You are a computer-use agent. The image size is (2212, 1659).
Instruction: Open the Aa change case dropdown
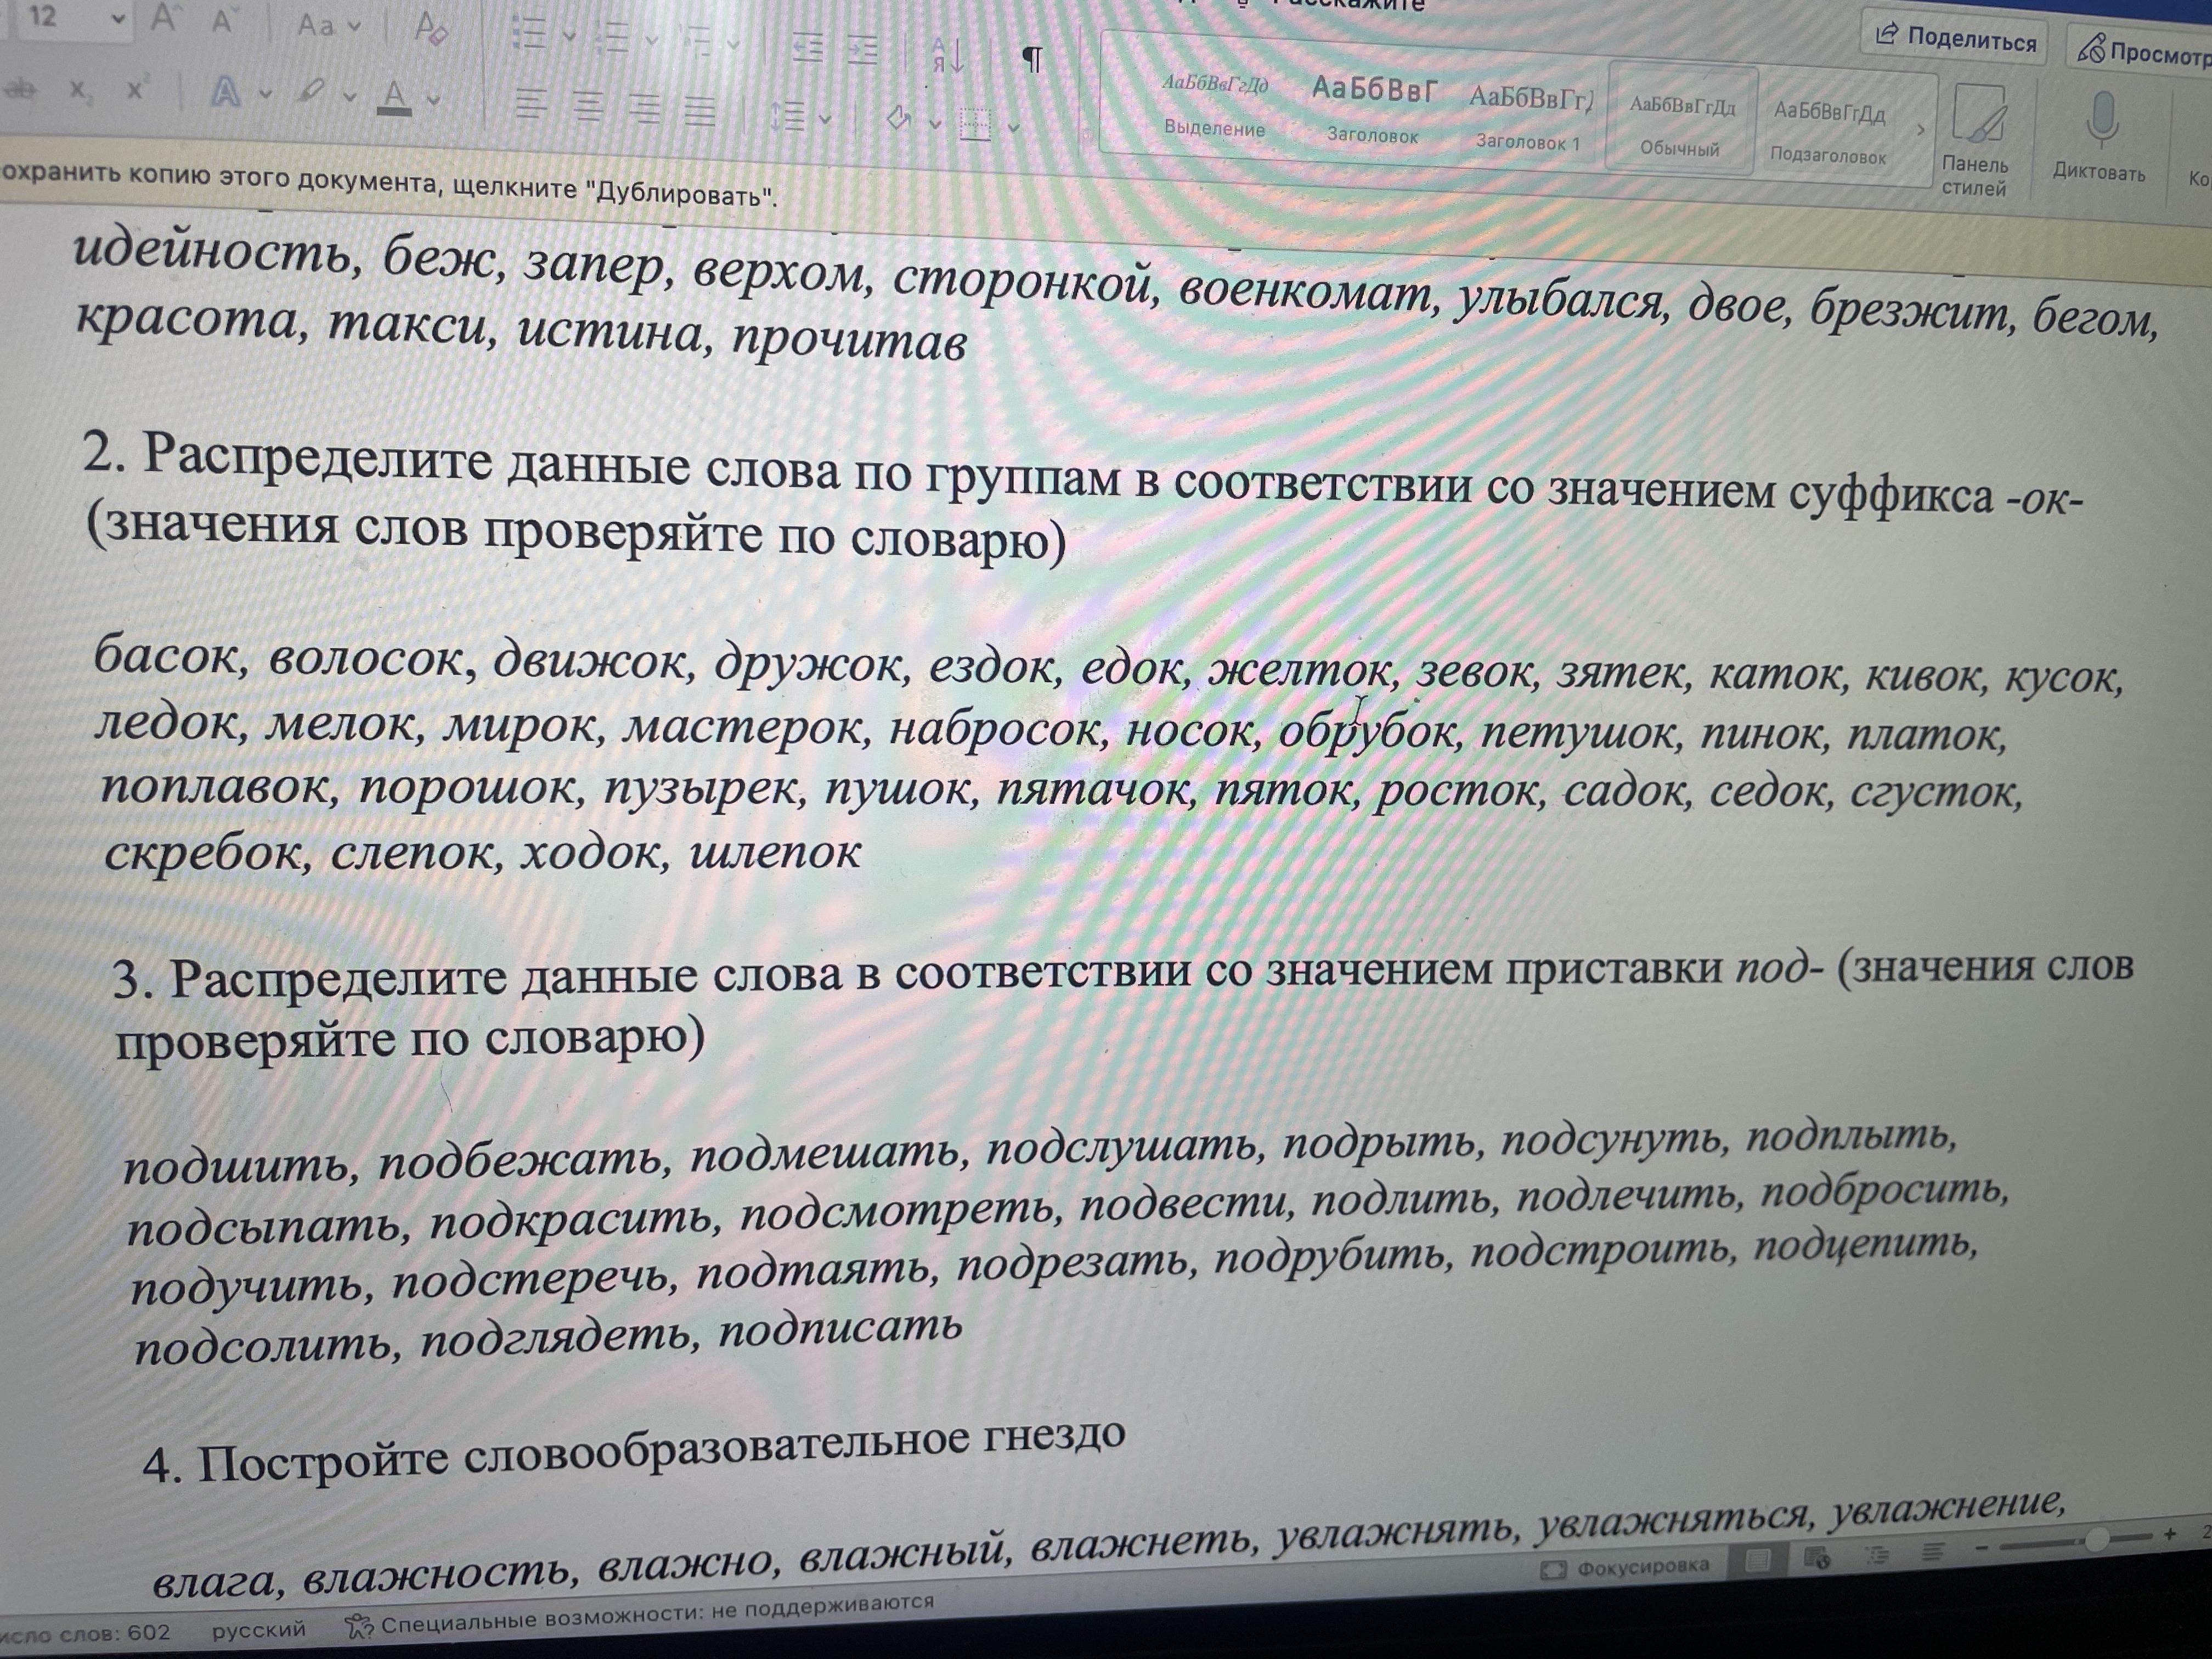(328, 25)
